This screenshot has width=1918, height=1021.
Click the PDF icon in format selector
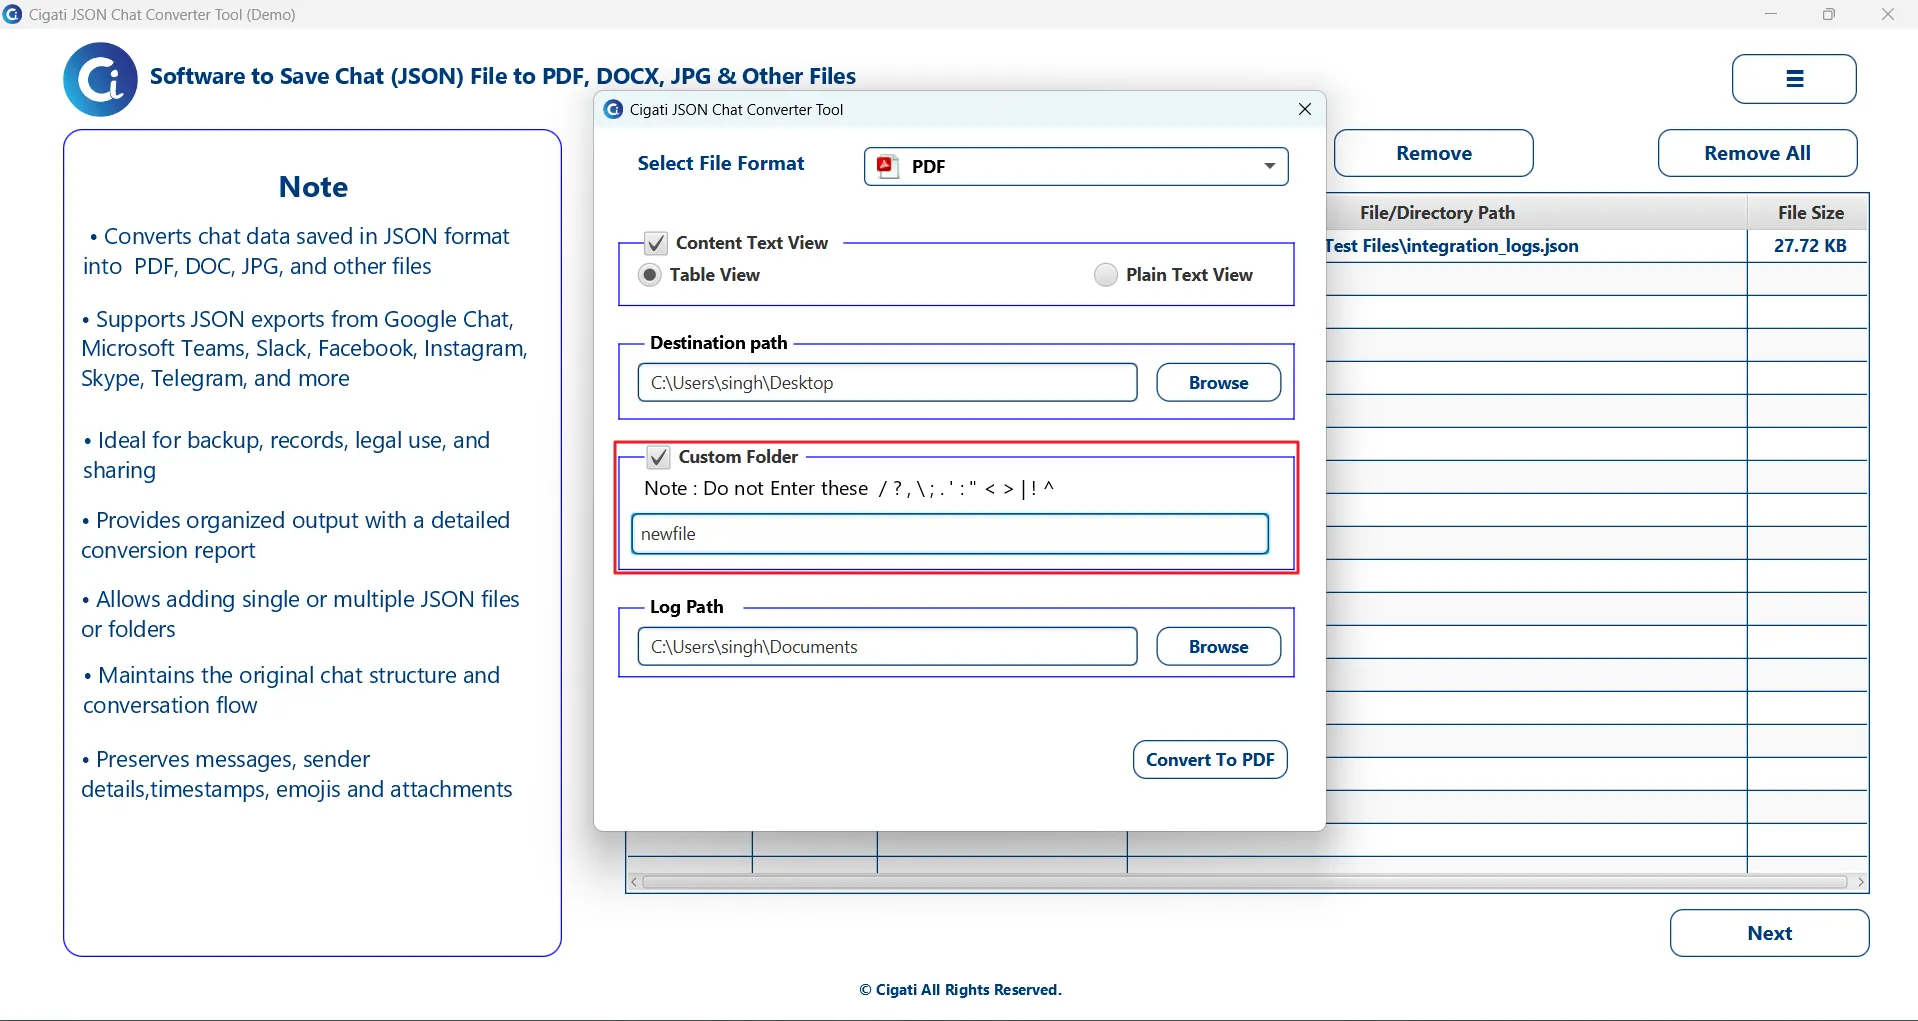point(886,166)
